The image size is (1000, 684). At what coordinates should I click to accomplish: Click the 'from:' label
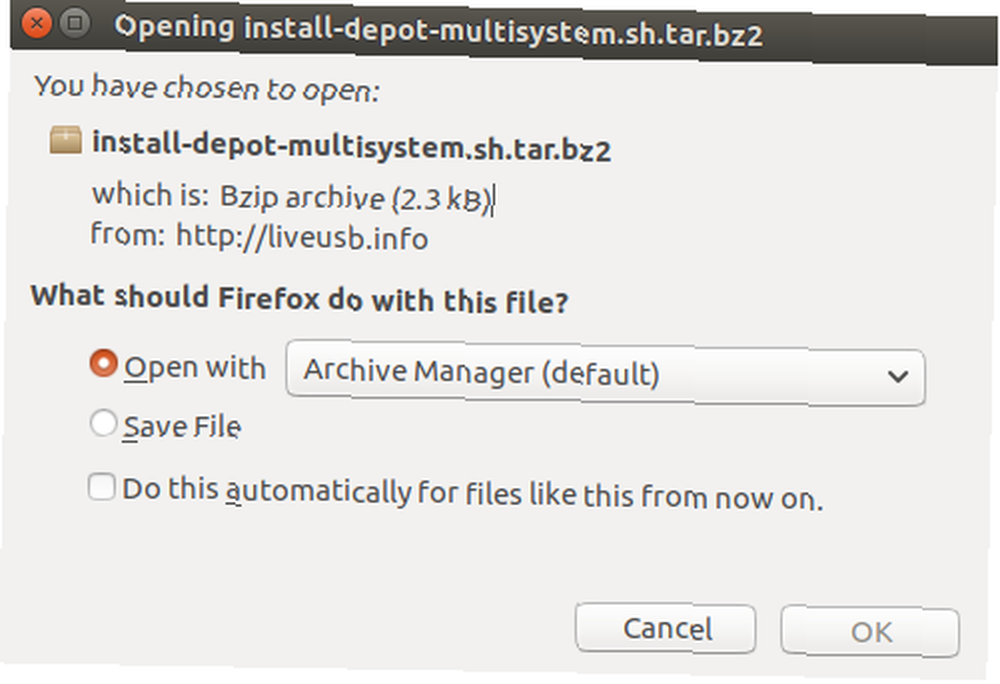coord(128,233)
